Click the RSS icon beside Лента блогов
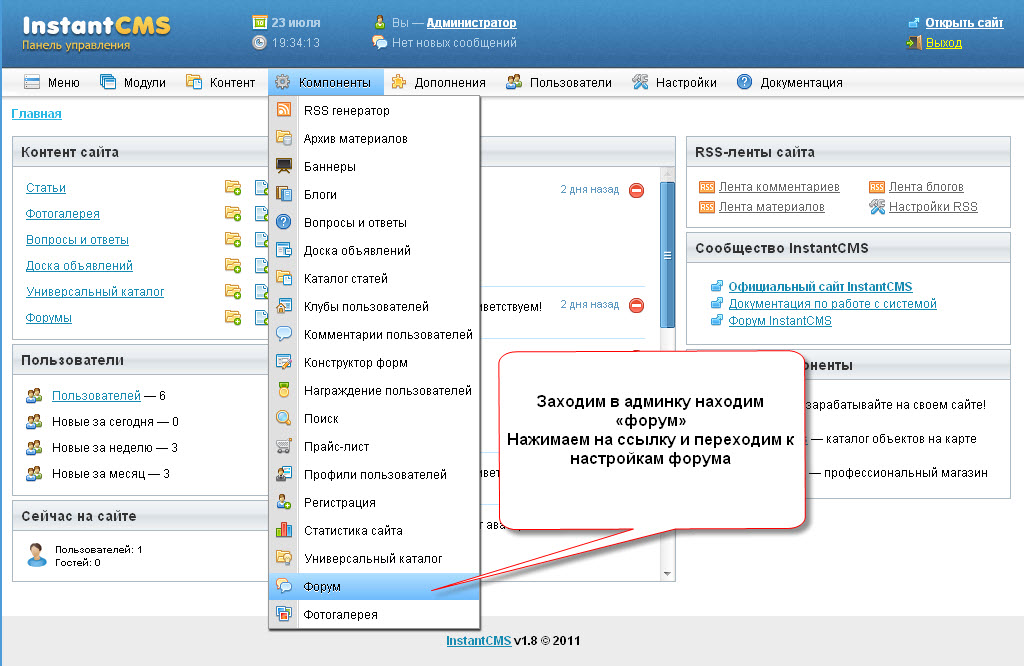This screenshot has width=1024, height=666. coord(876,187)
